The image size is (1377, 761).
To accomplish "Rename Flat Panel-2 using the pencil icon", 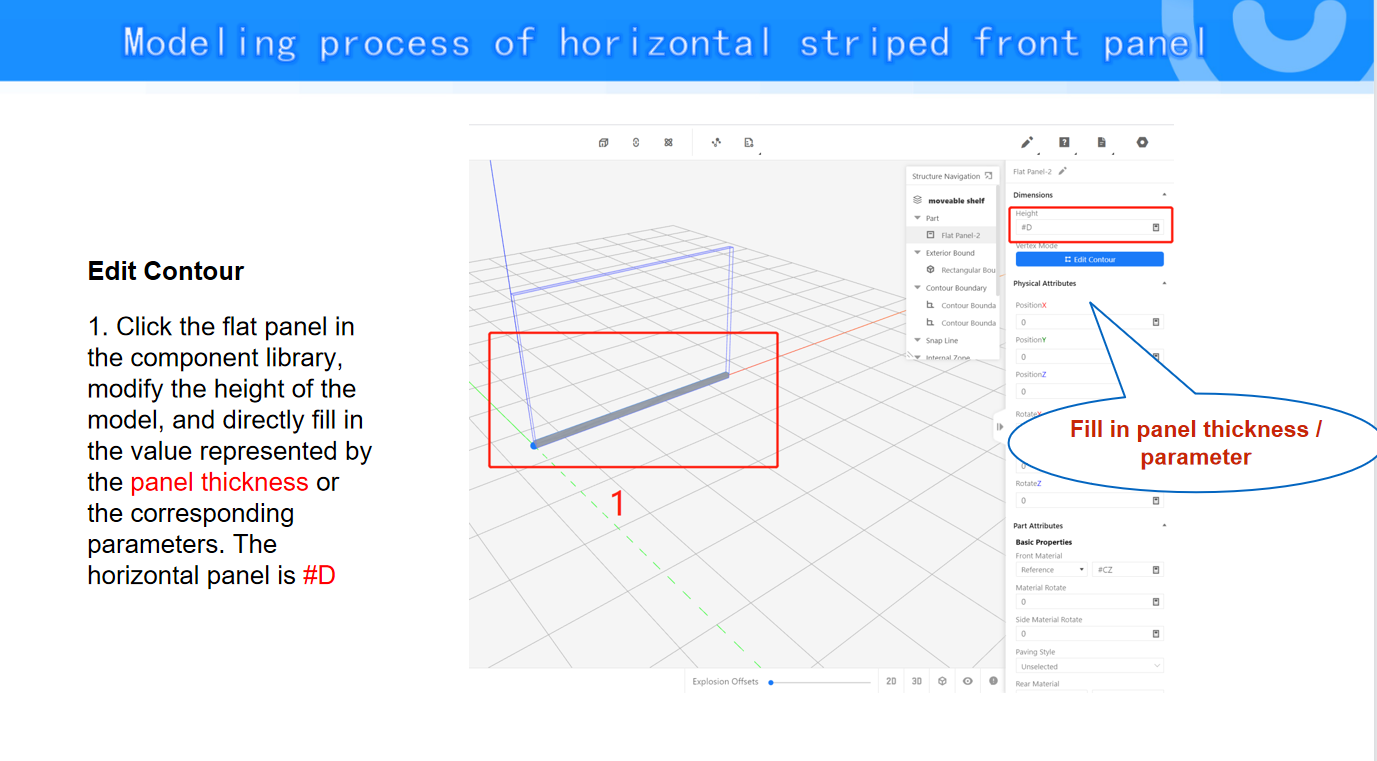I will (1063, 172).
